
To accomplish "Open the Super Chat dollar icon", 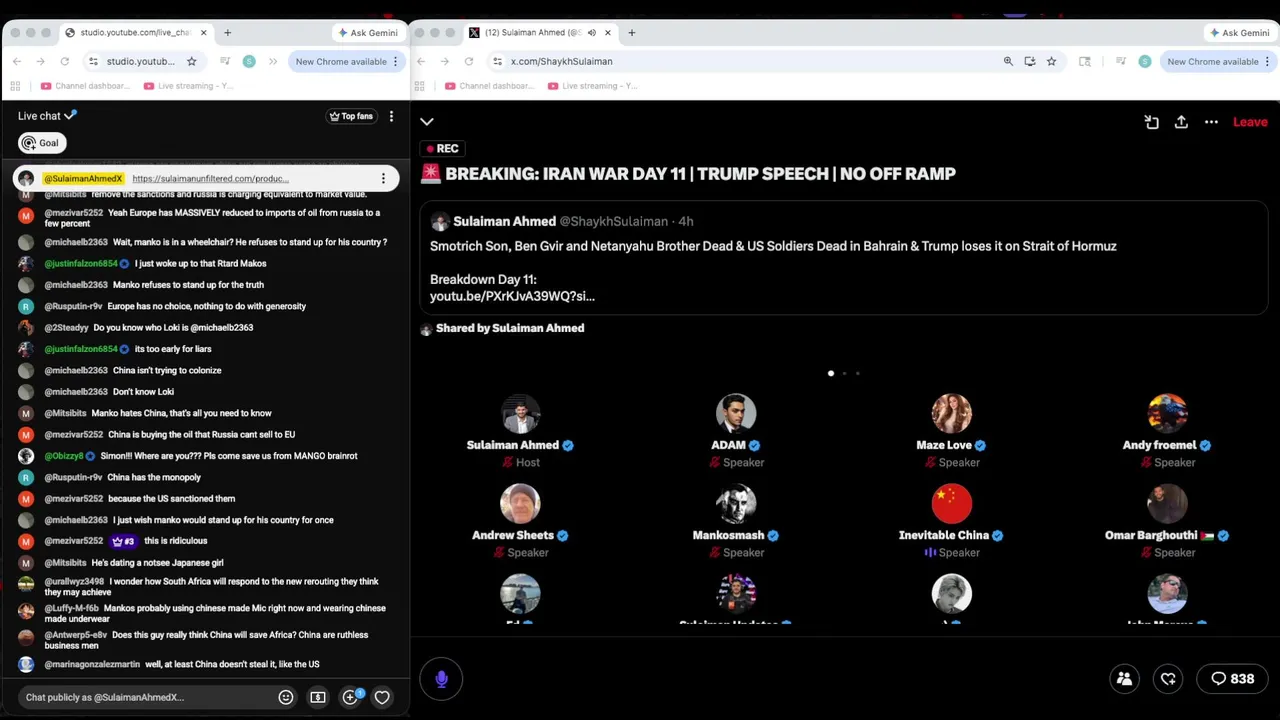I will (318, 697).
